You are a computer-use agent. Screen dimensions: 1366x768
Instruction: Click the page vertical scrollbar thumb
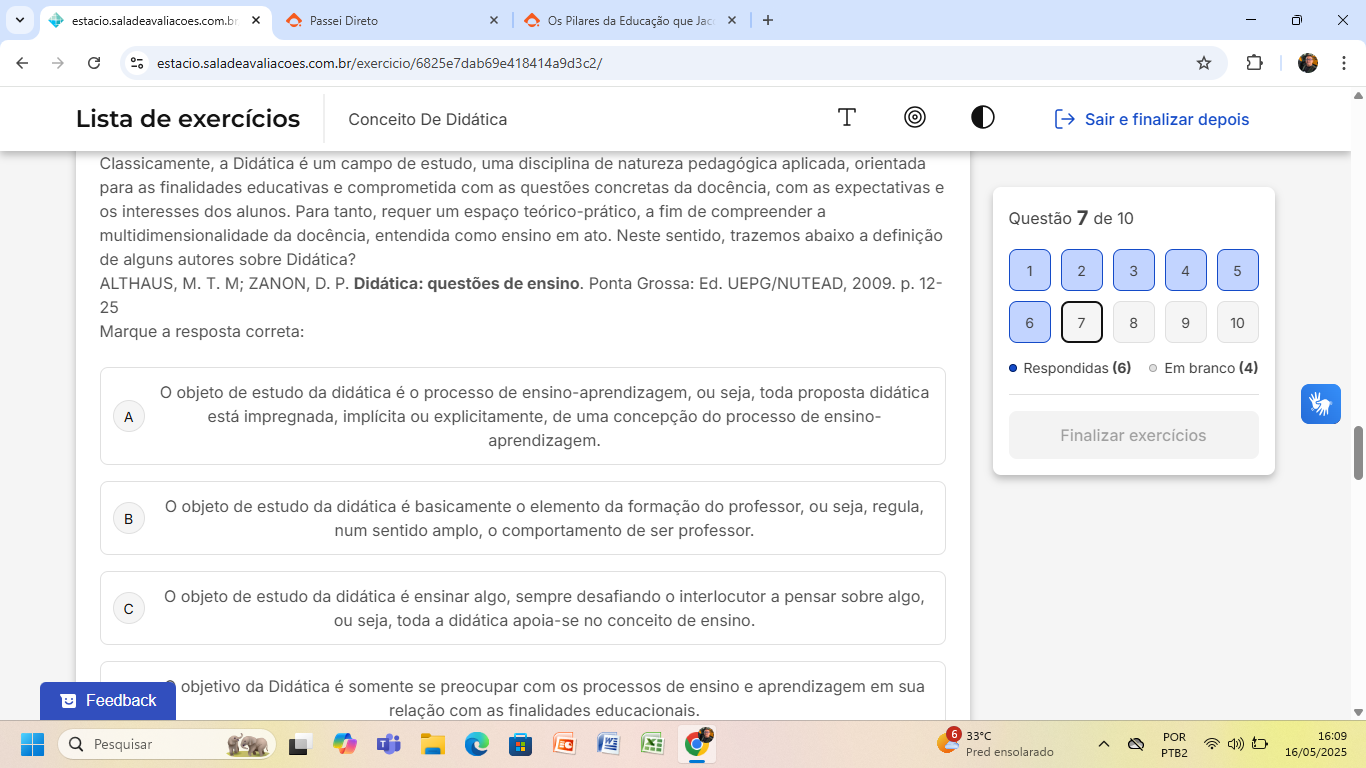tap(1358, 452)
